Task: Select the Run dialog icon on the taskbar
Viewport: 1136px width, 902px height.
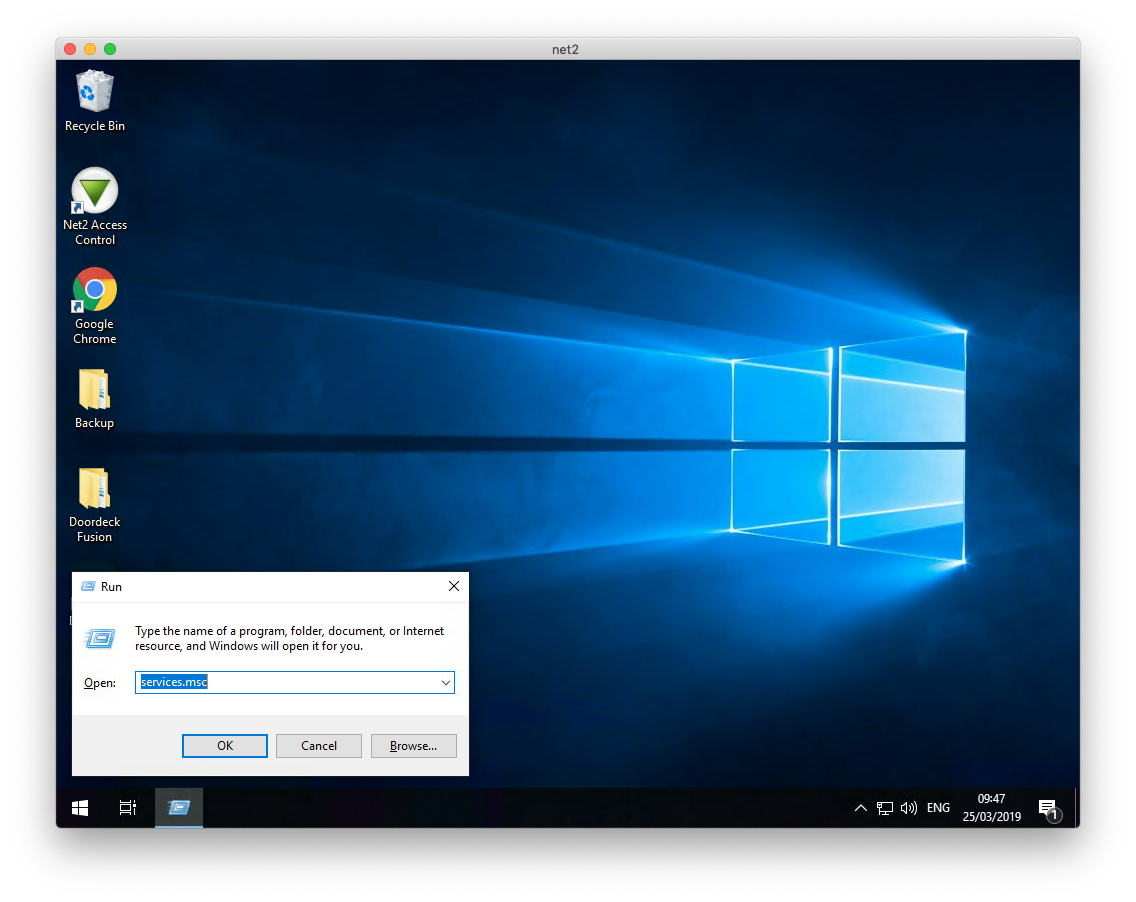Action: point(178,807)
